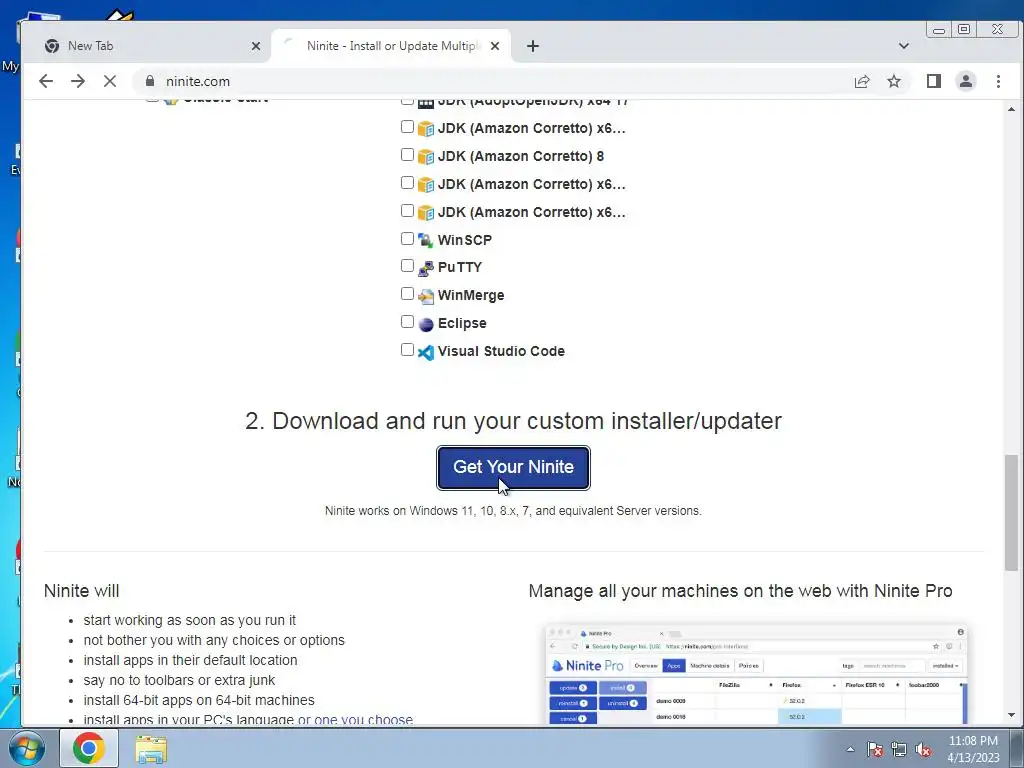The height and width of the screenshot is (768, 1024).
Task: Open a new browser tab
Action: tap(533, 46)
